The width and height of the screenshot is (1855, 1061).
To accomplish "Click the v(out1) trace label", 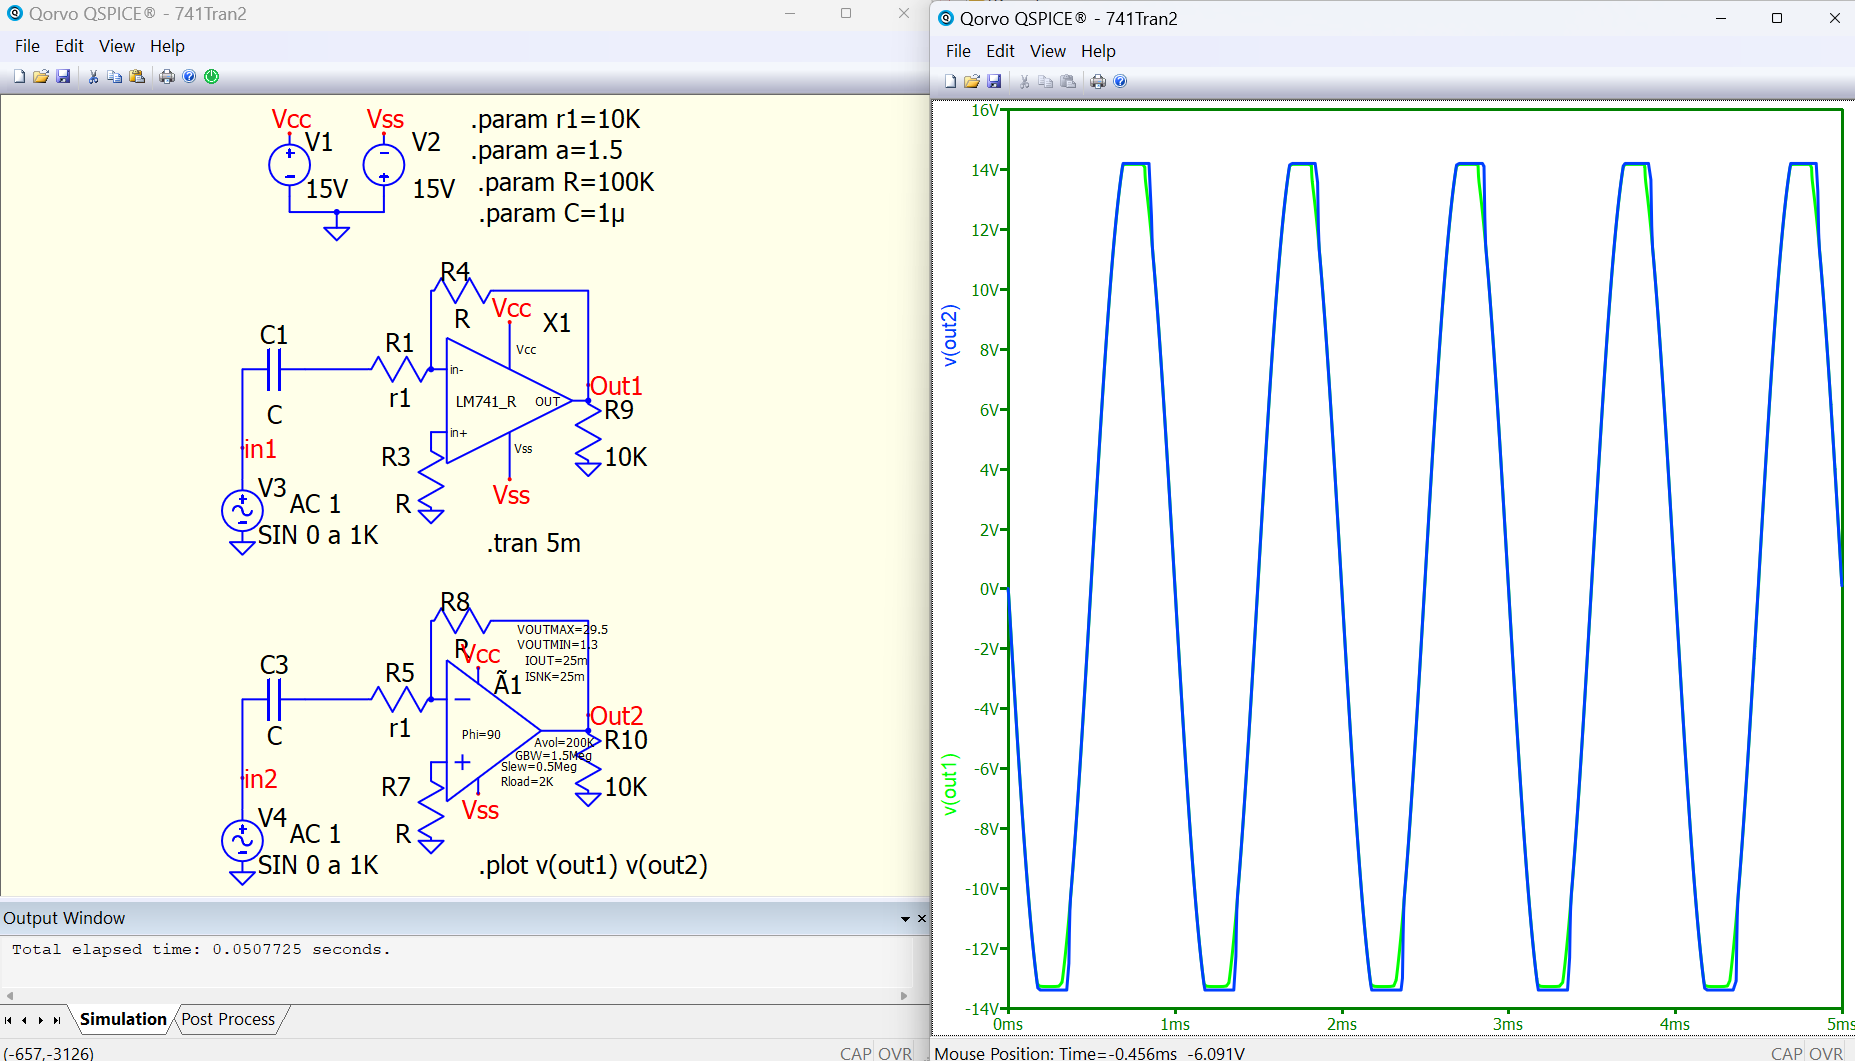I will point(950,784).
